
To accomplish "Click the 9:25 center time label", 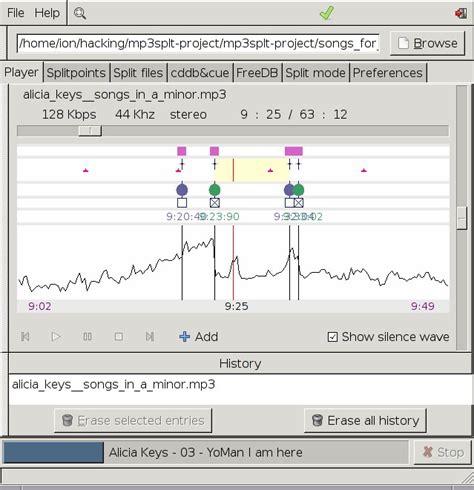I will tap(236, 306).
